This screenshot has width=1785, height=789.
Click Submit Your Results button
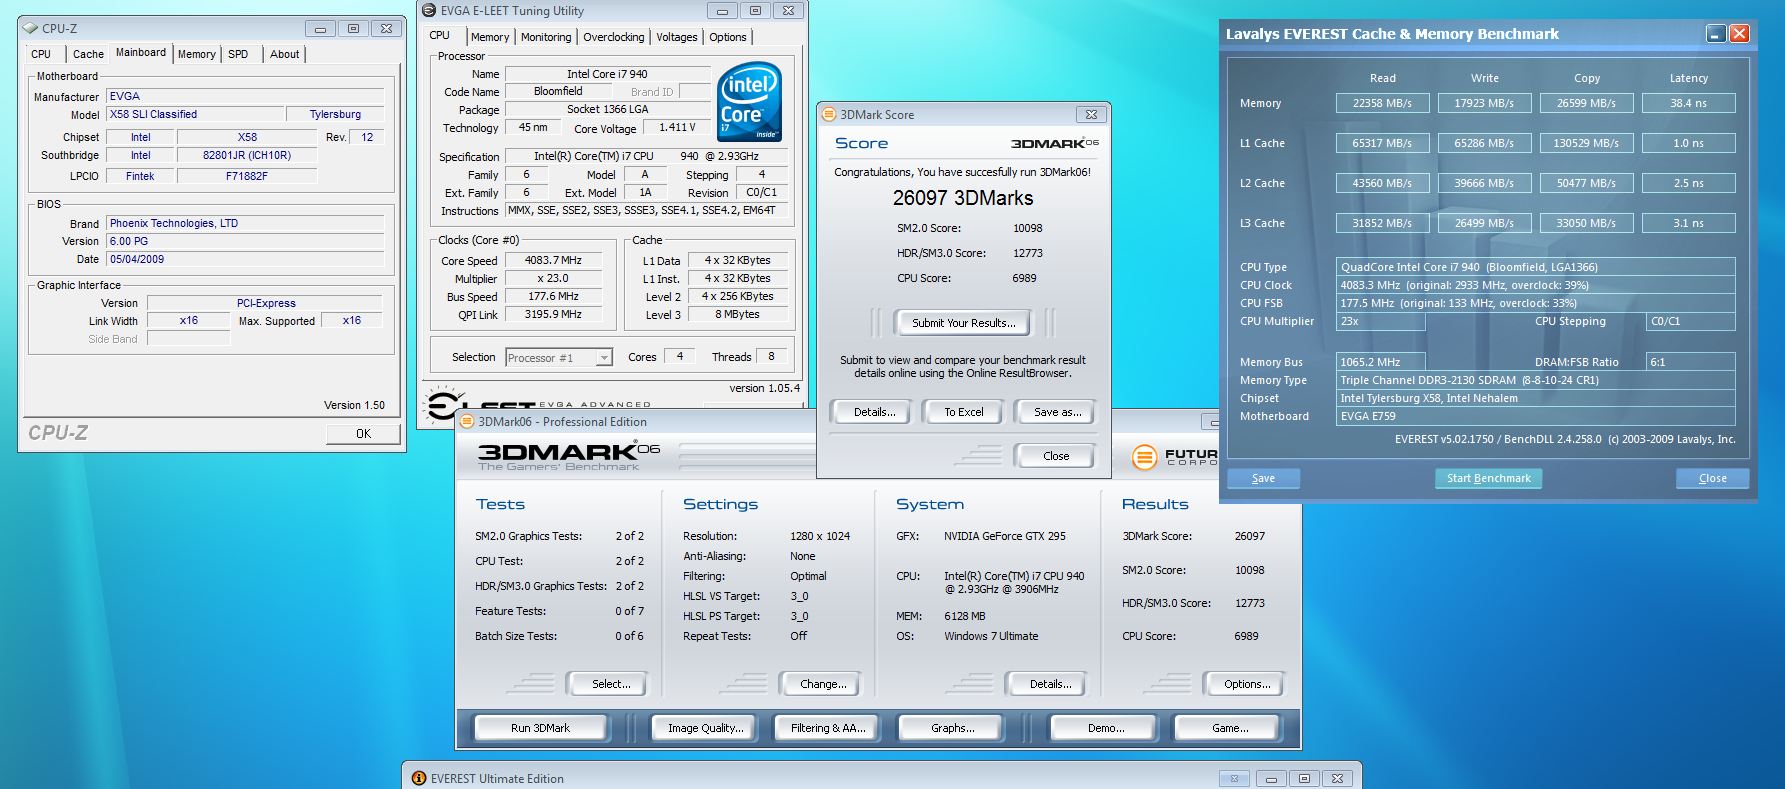coord(963,323)
